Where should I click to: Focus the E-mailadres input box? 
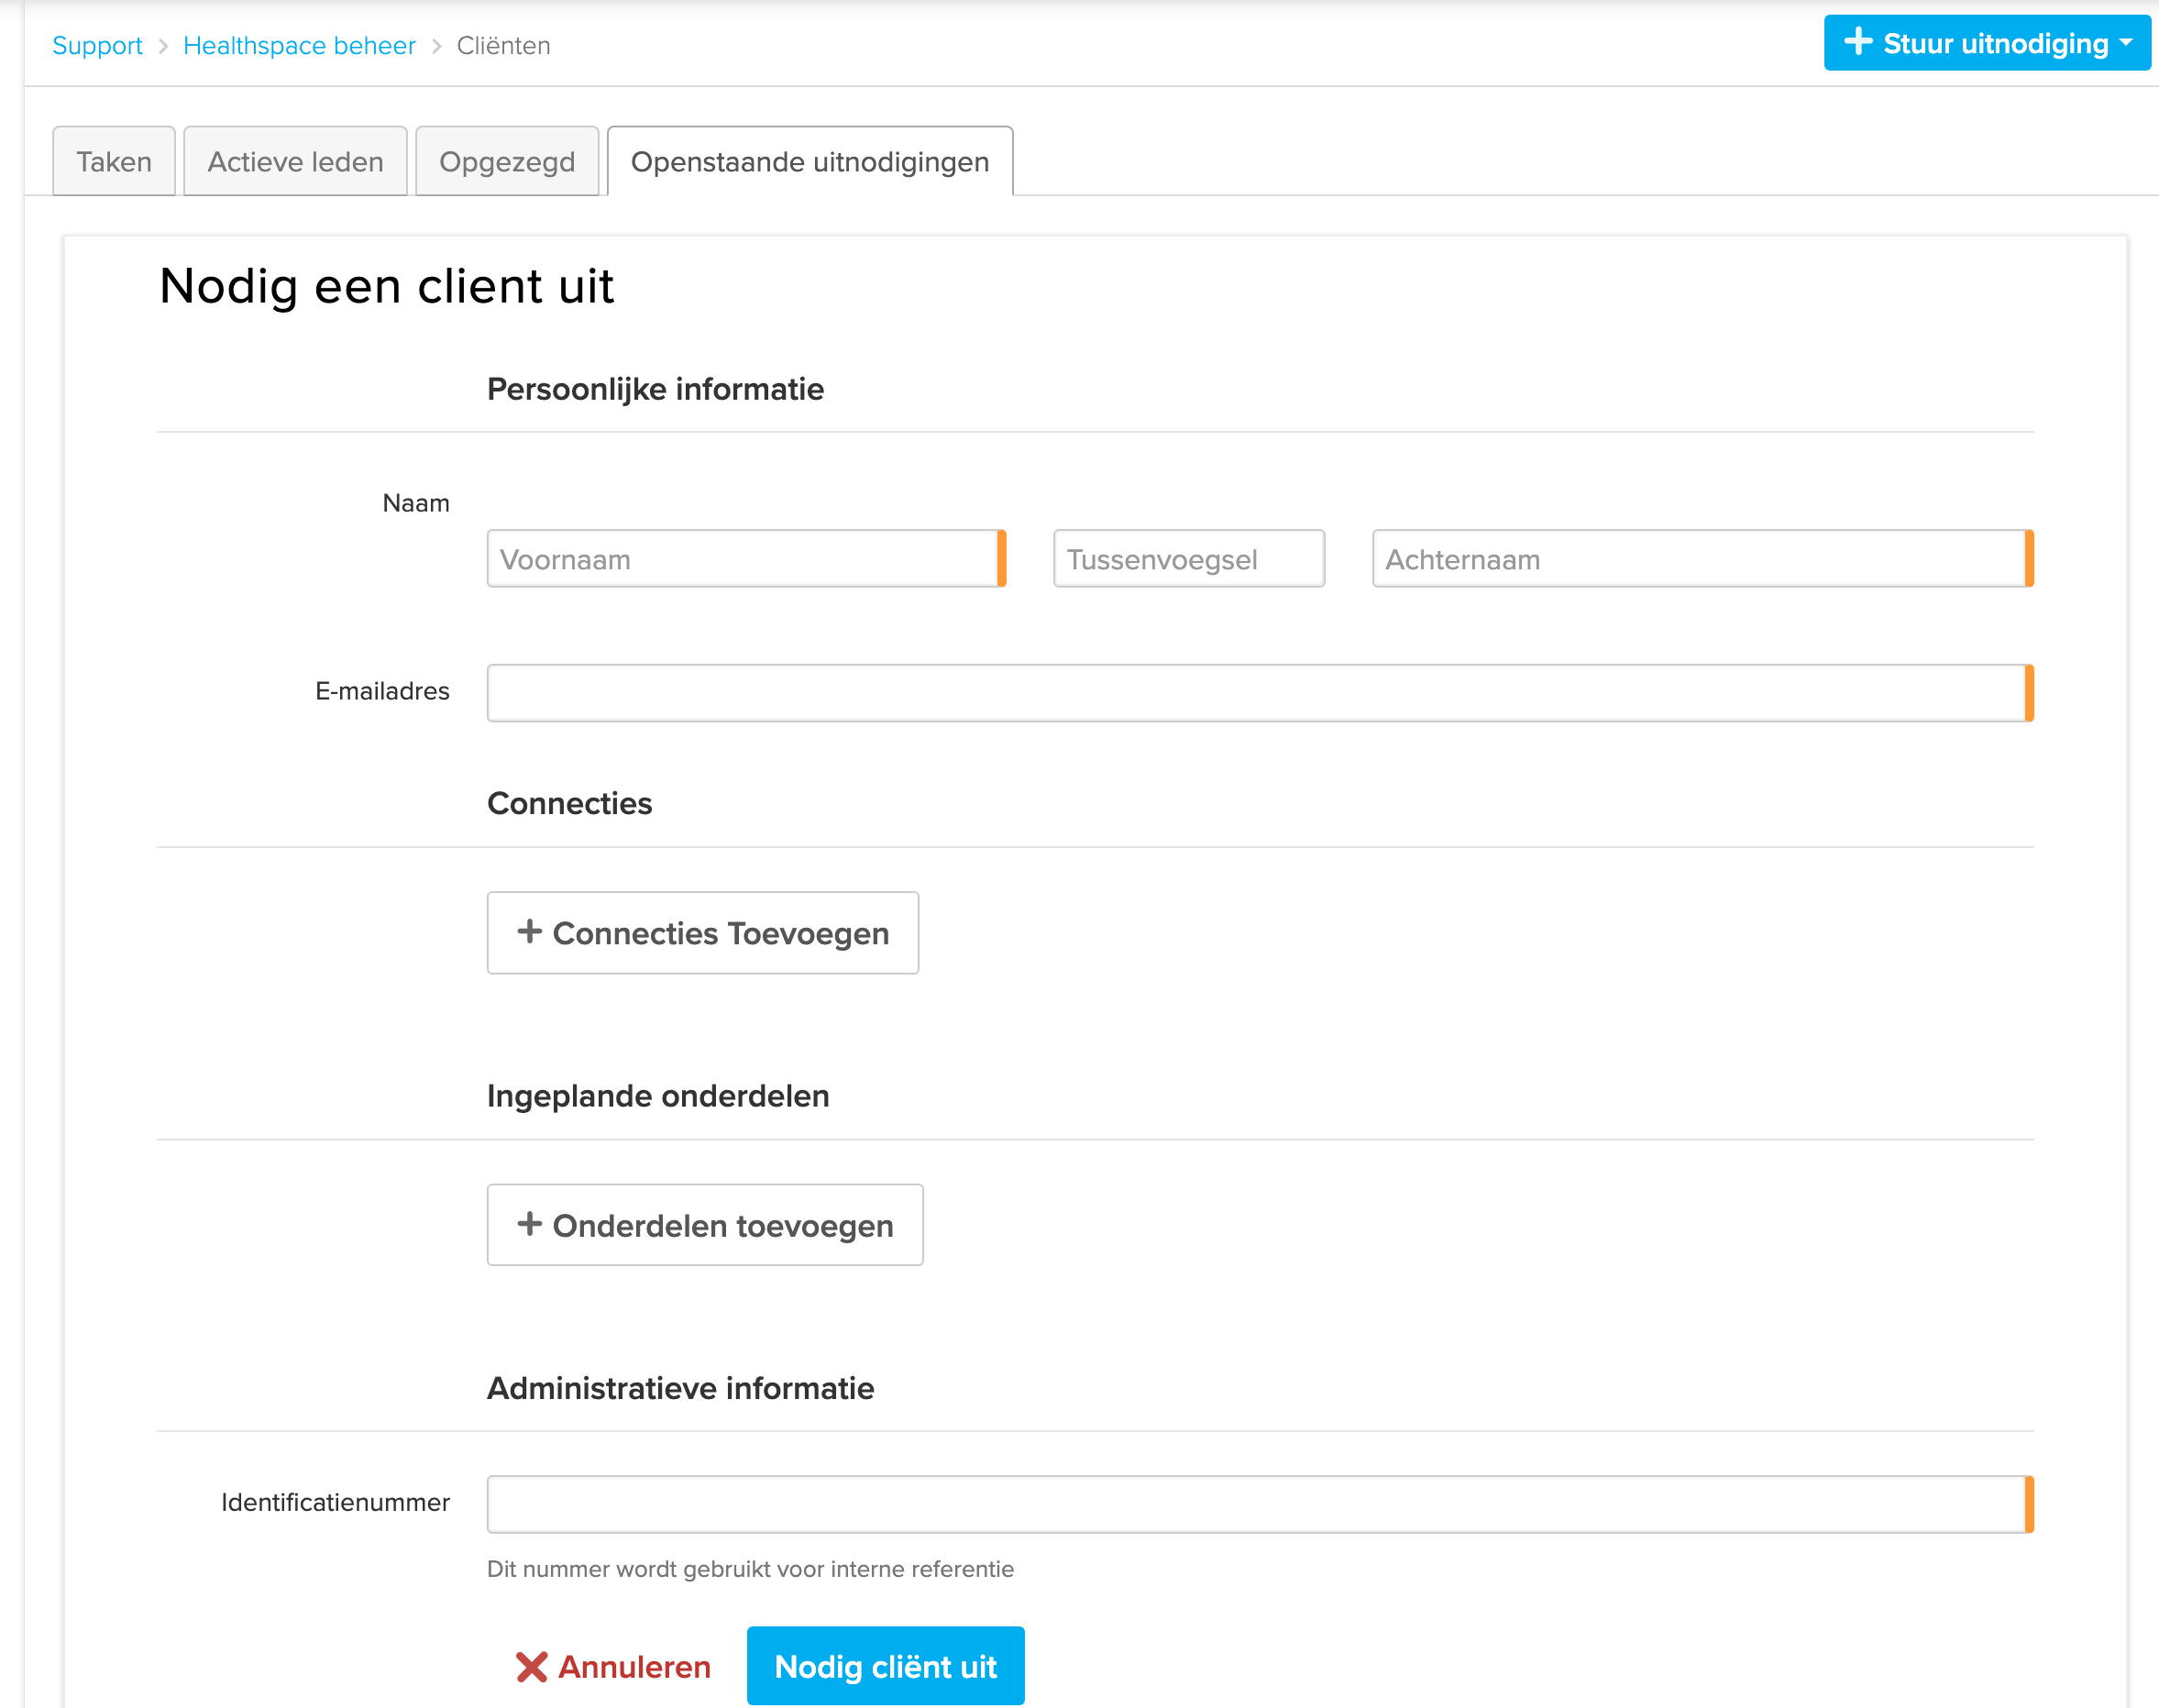coord(1255,693)
